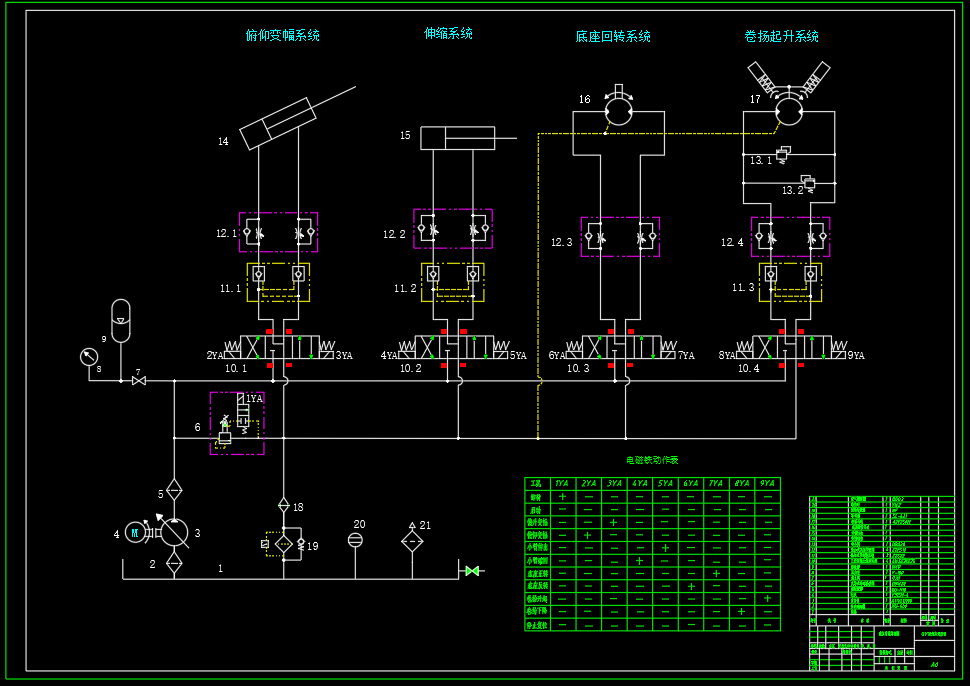Click the 9YA solenoid label beside valve 10.4

pos(856,356)
